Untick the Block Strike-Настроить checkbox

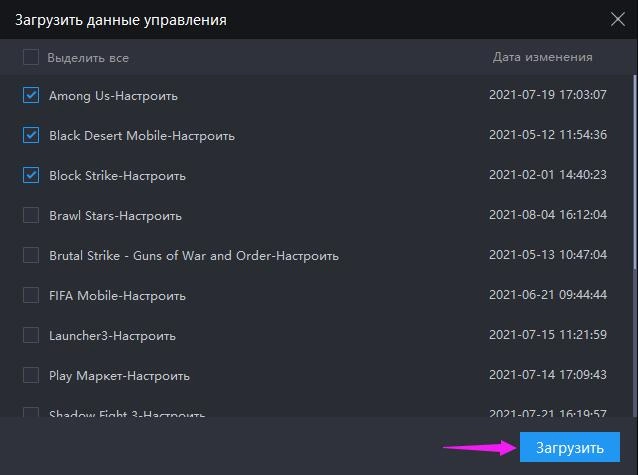point(31,176)
